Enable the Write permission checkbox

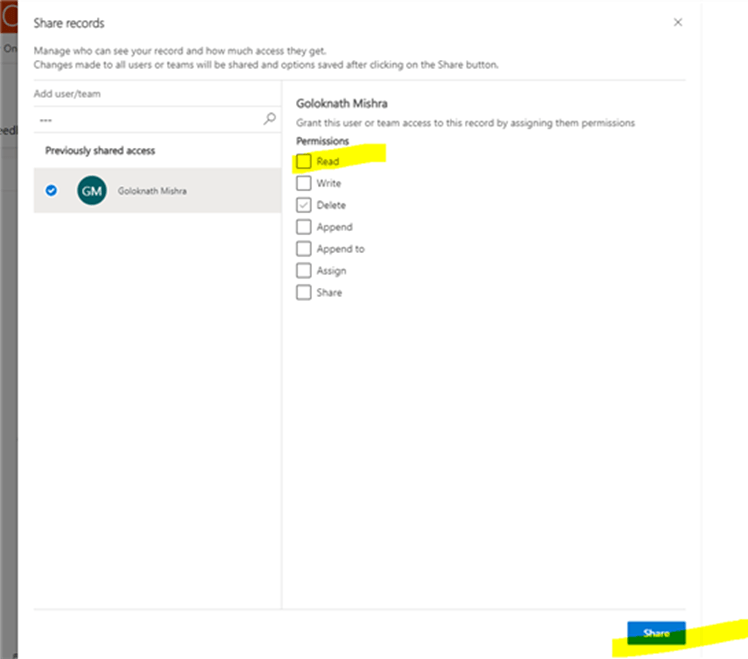pyautogui.click(x=304, y=183)
